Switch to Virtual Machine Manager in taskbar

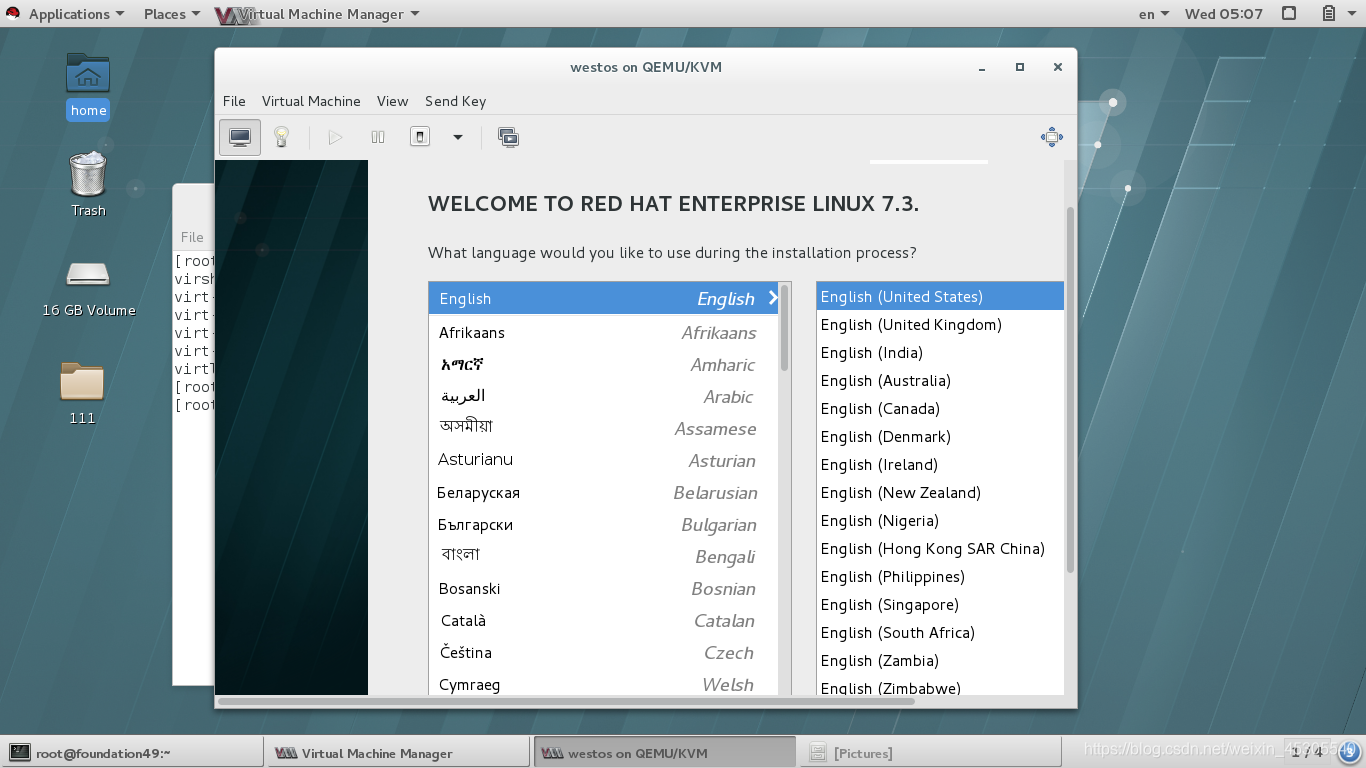click(397, 751)
